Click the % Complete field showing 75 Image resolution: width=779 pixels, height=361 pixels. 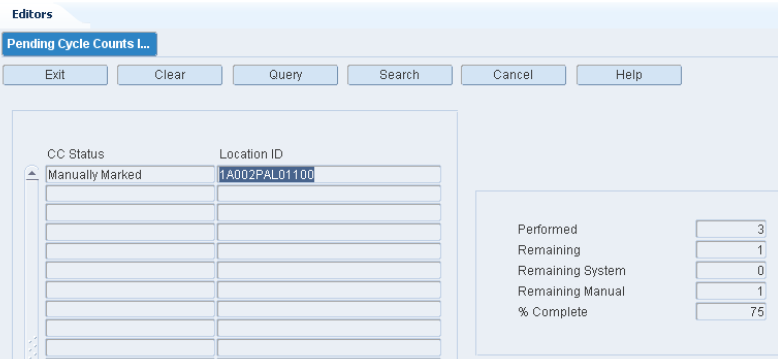point(731,312)
